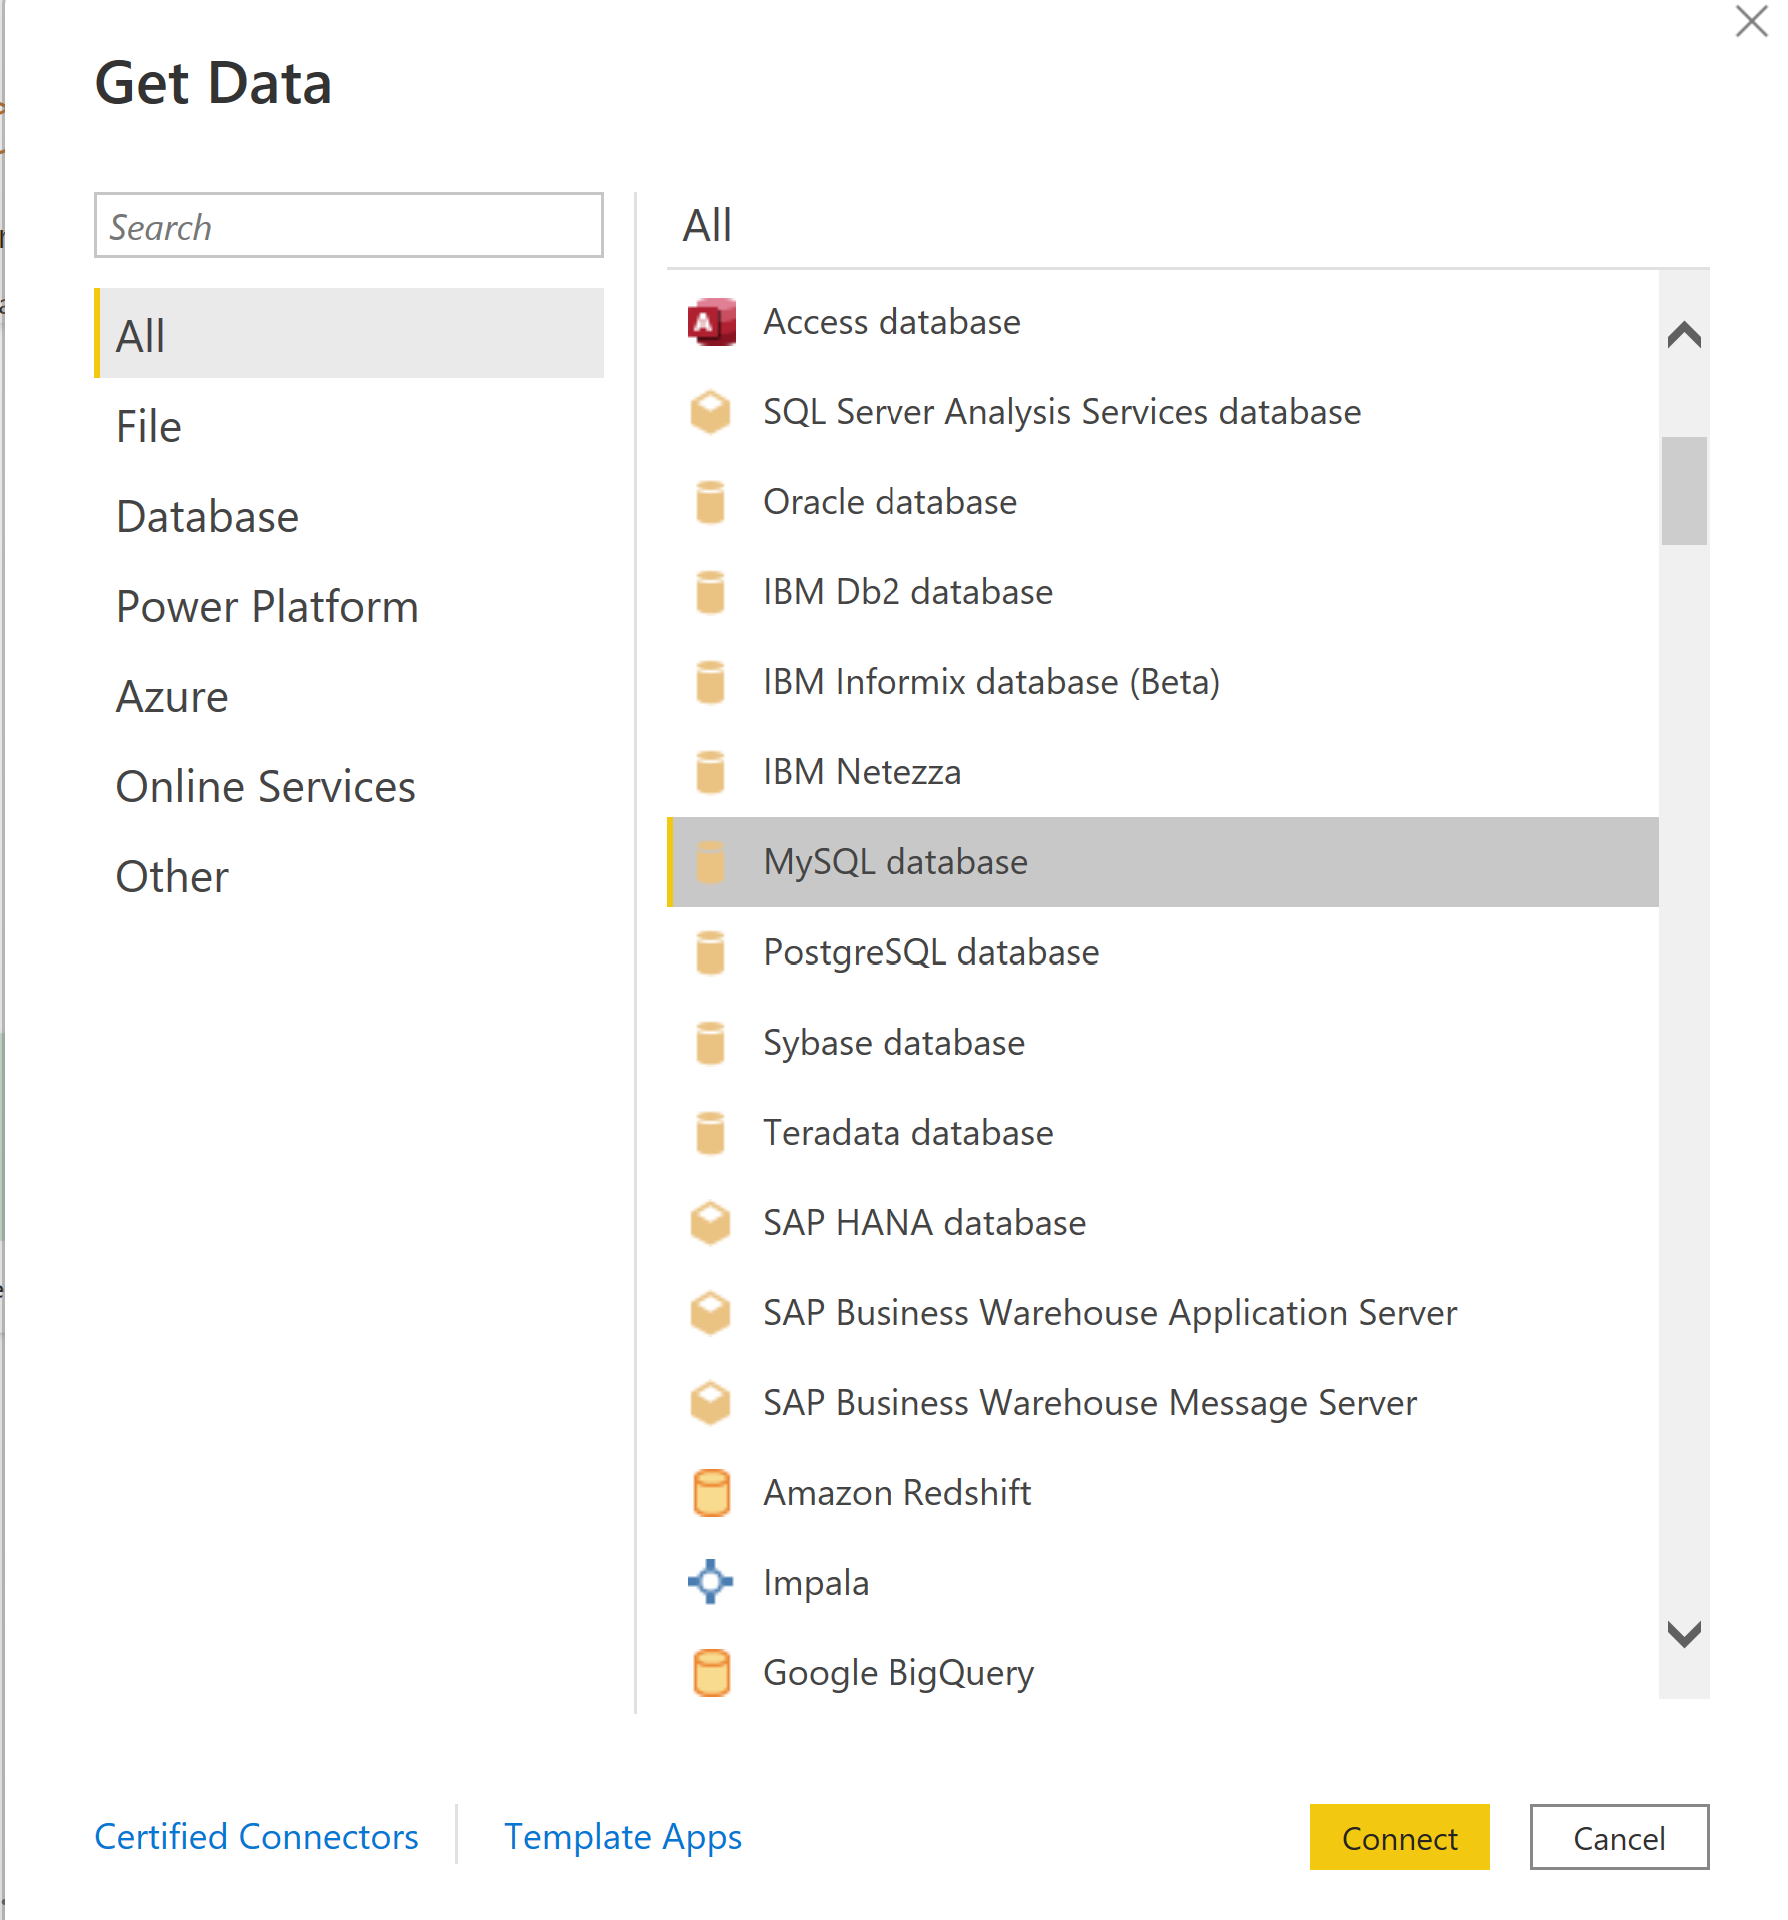This screenshot has width=1788, height=1920.
Task: Follow the Template Apps link
Action: coord(622,1837)
